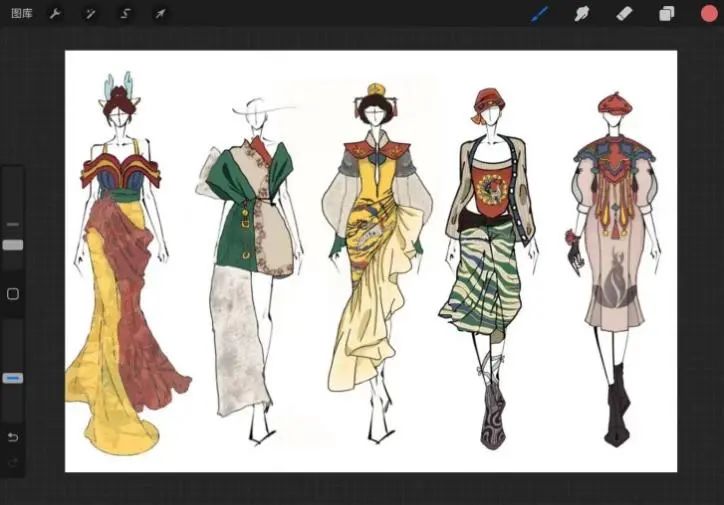Open the 图库 gallery
Screen dimensions: 724x505
pos(22,14)
